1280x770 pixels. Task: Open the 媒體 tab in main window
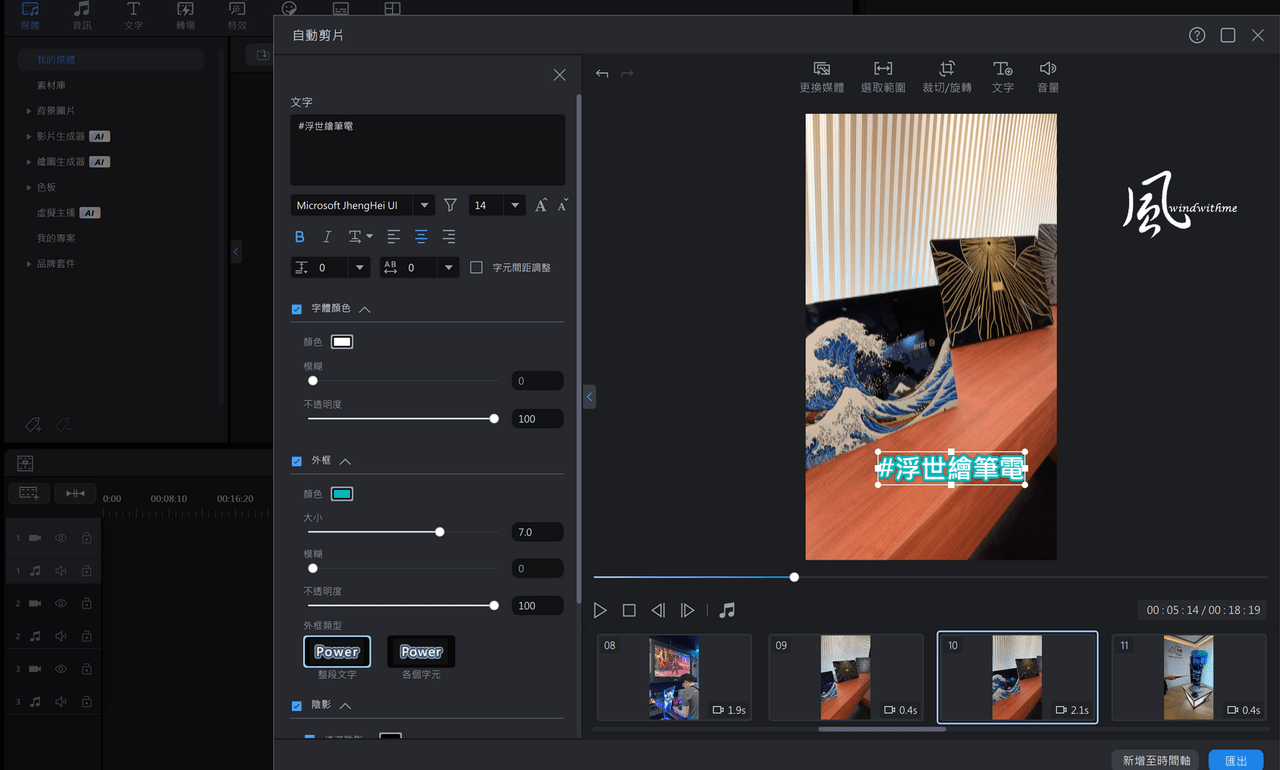(x=30, y=15)
